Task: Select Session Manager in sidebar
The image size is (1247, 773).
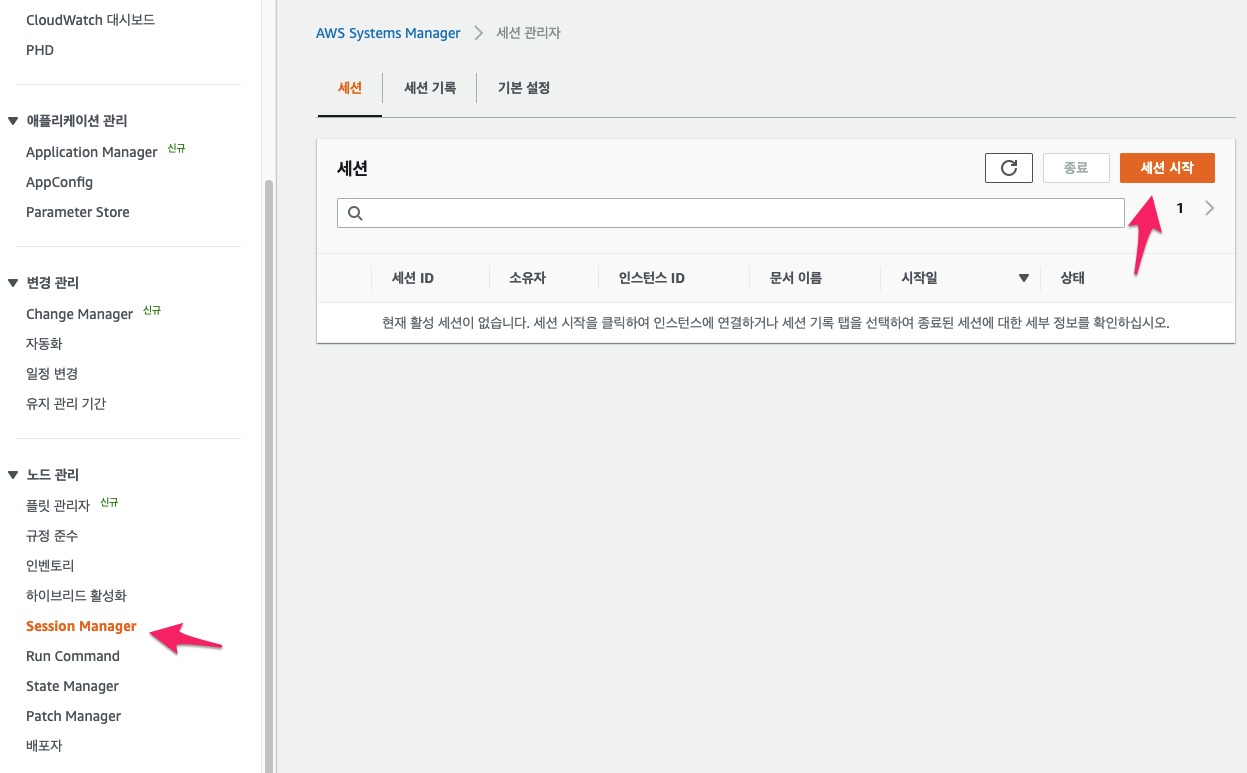Action: pos(81,626)
